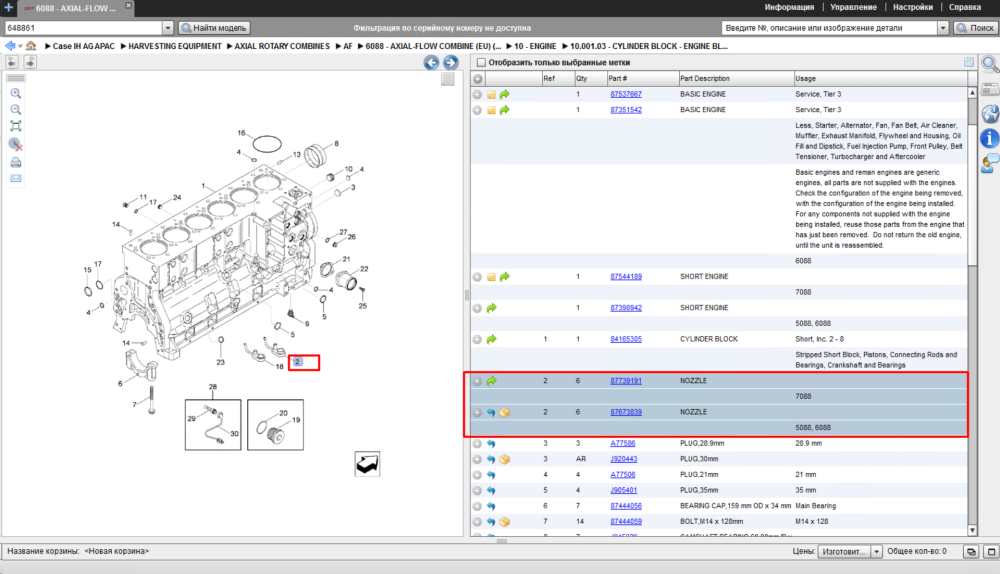Screen dimensions: 1000x574
Task: Open the rotated diagram thumbnail icon
Action: [x=367, y=464]
